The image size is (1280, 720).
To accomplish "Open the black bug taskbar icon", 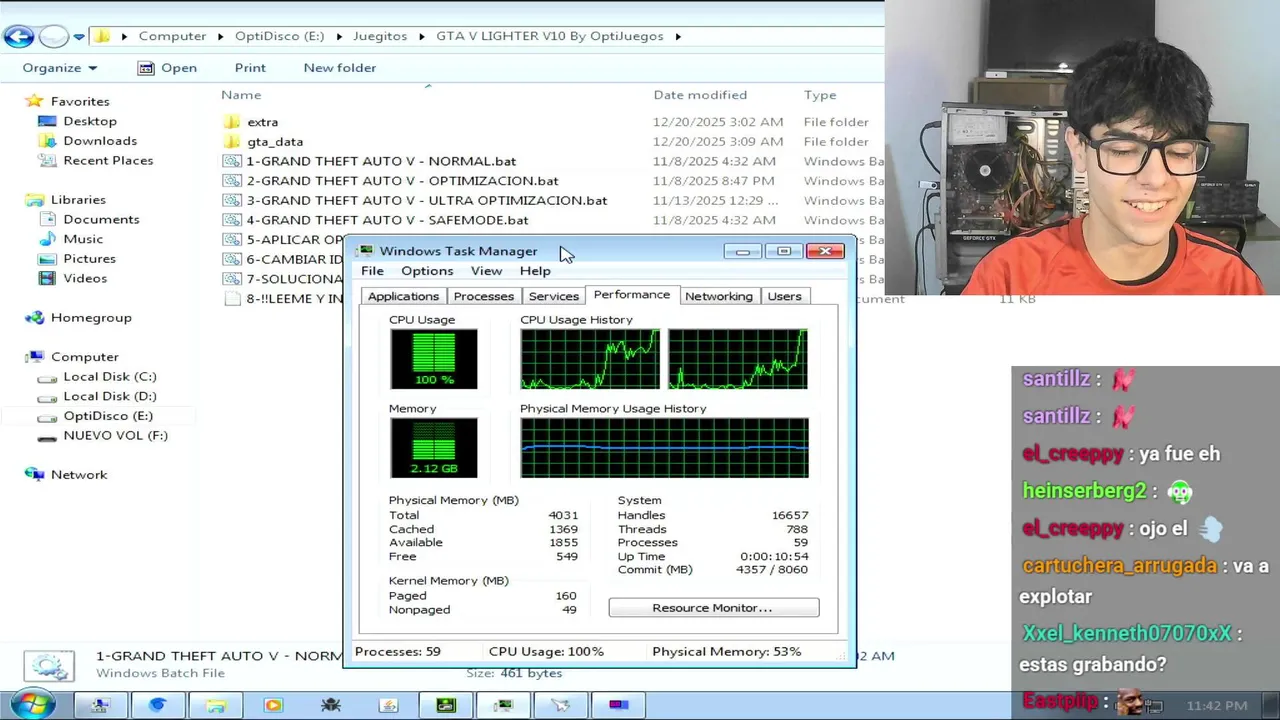I will pyautogui.click(x=331, y=705).
